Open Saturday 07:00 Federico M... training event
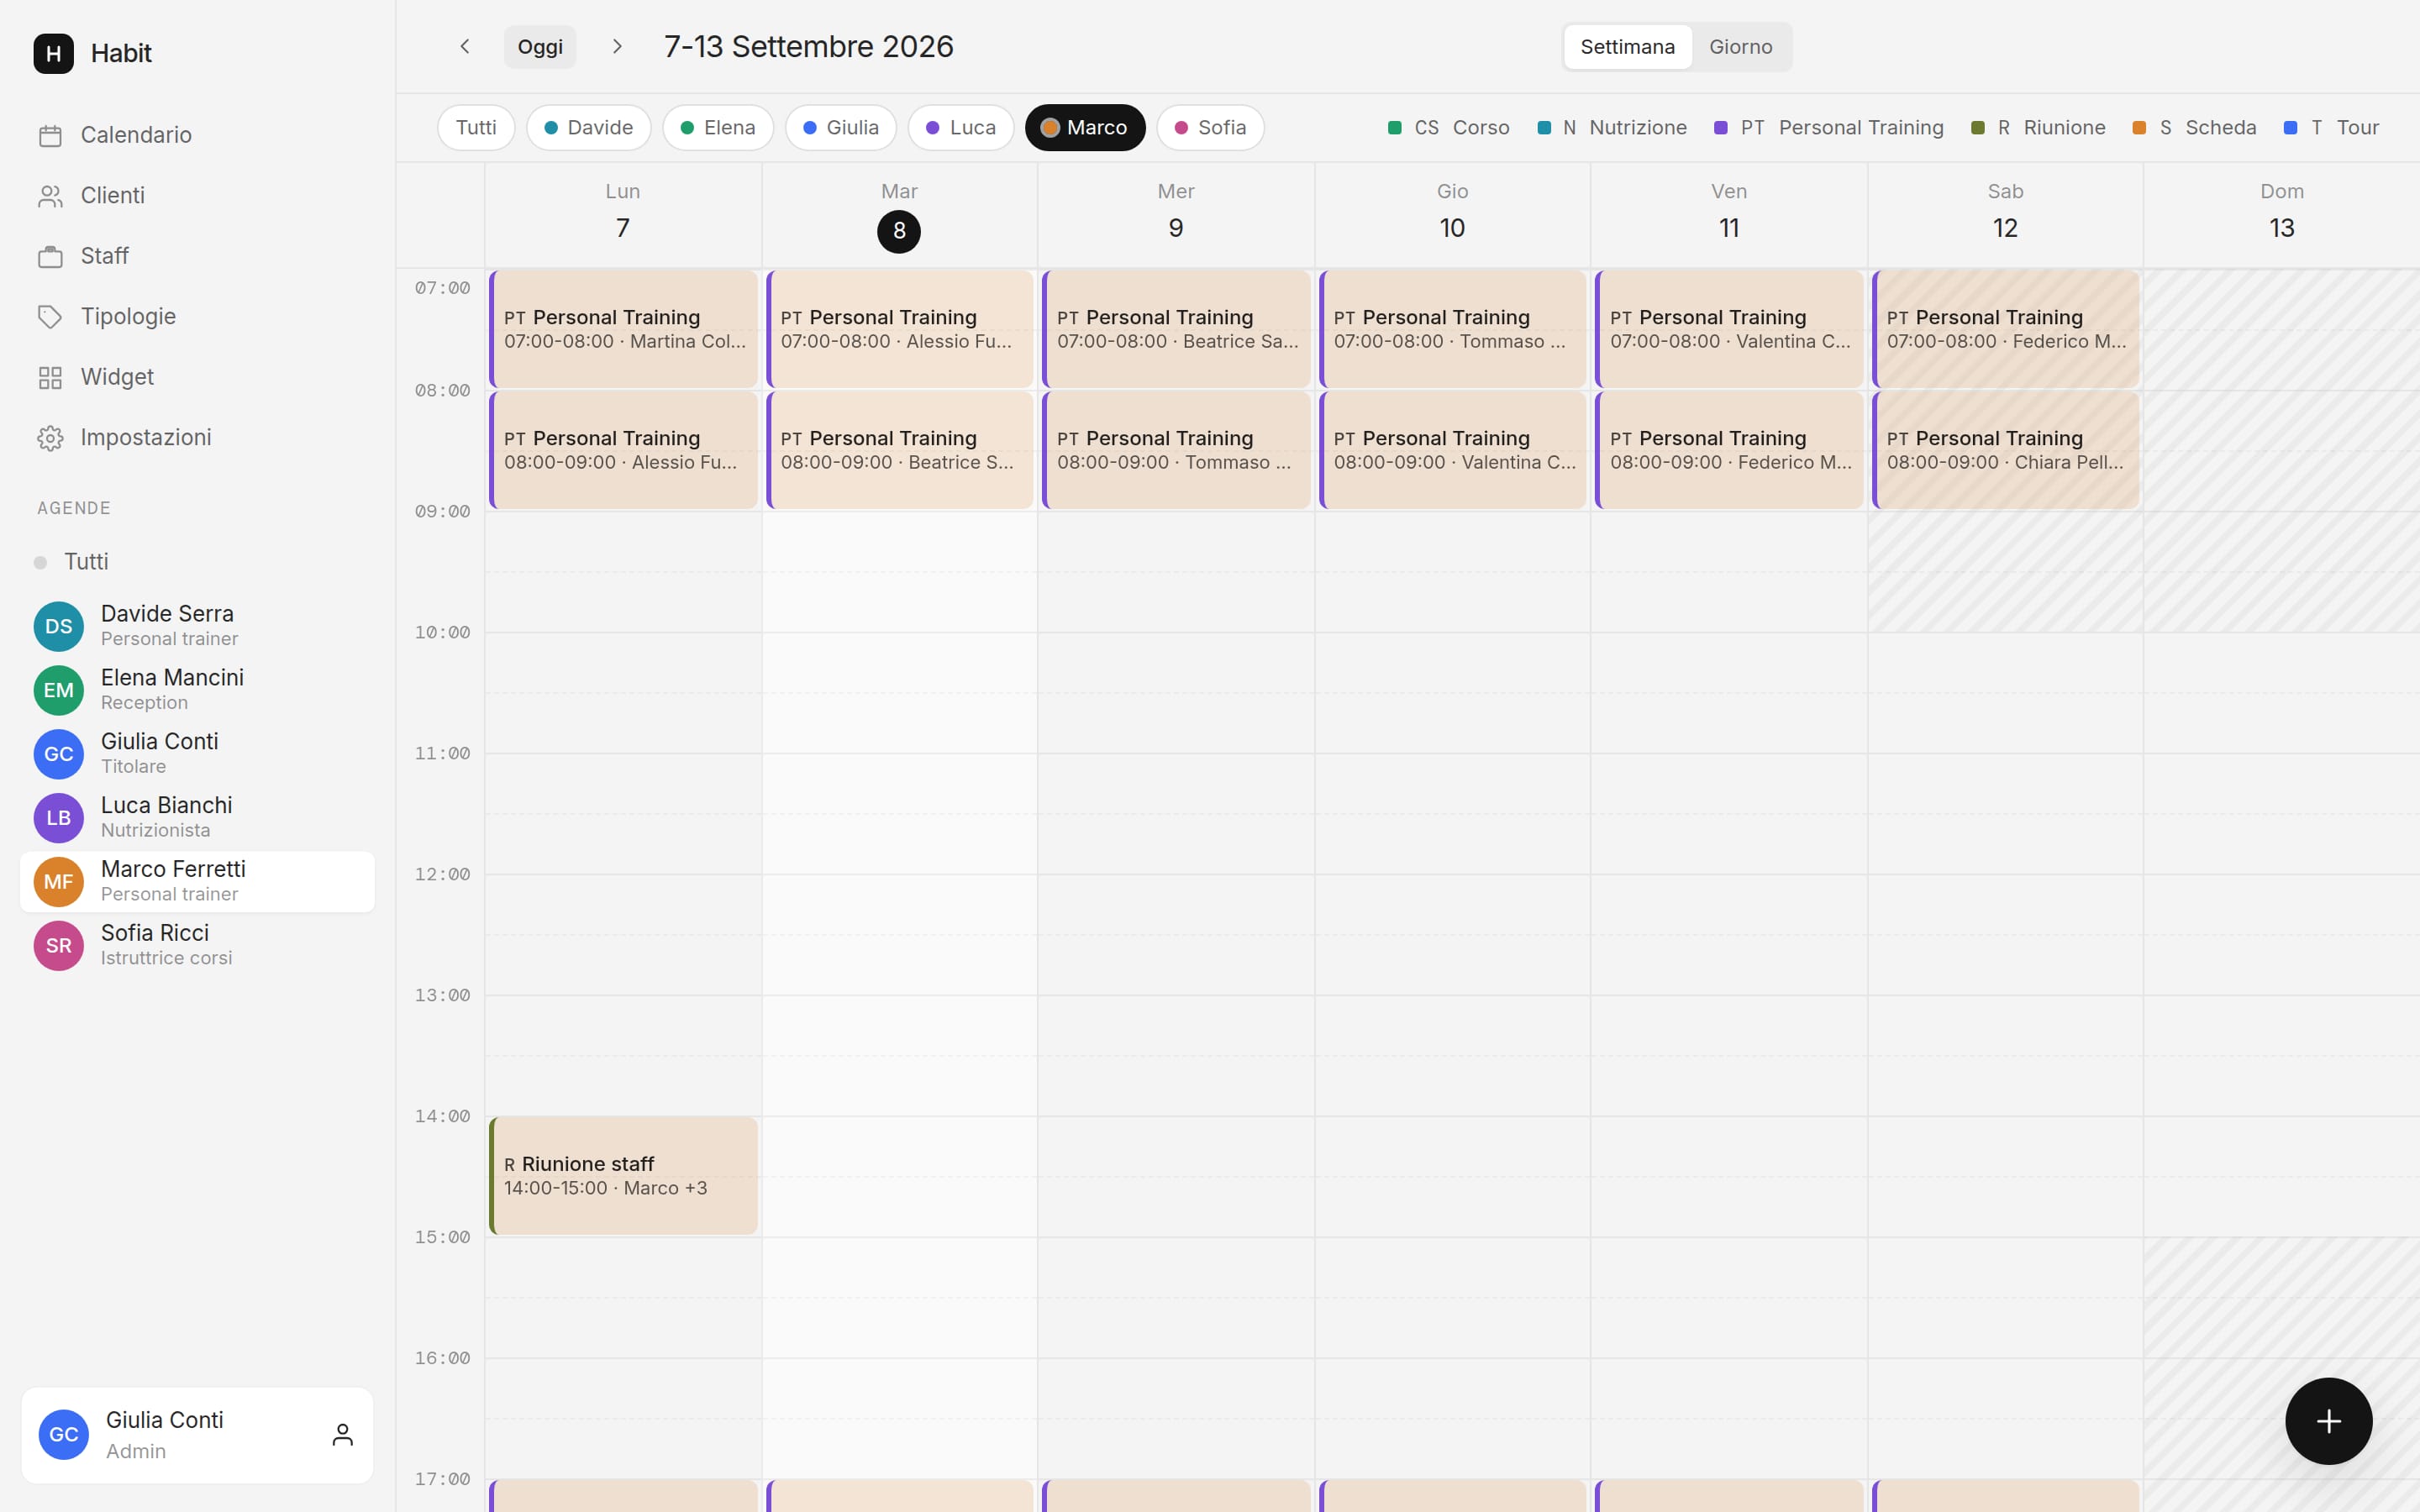The height and width of the screenshot is (1512, 2420). pyautogui.click(x=2006, y=329)
